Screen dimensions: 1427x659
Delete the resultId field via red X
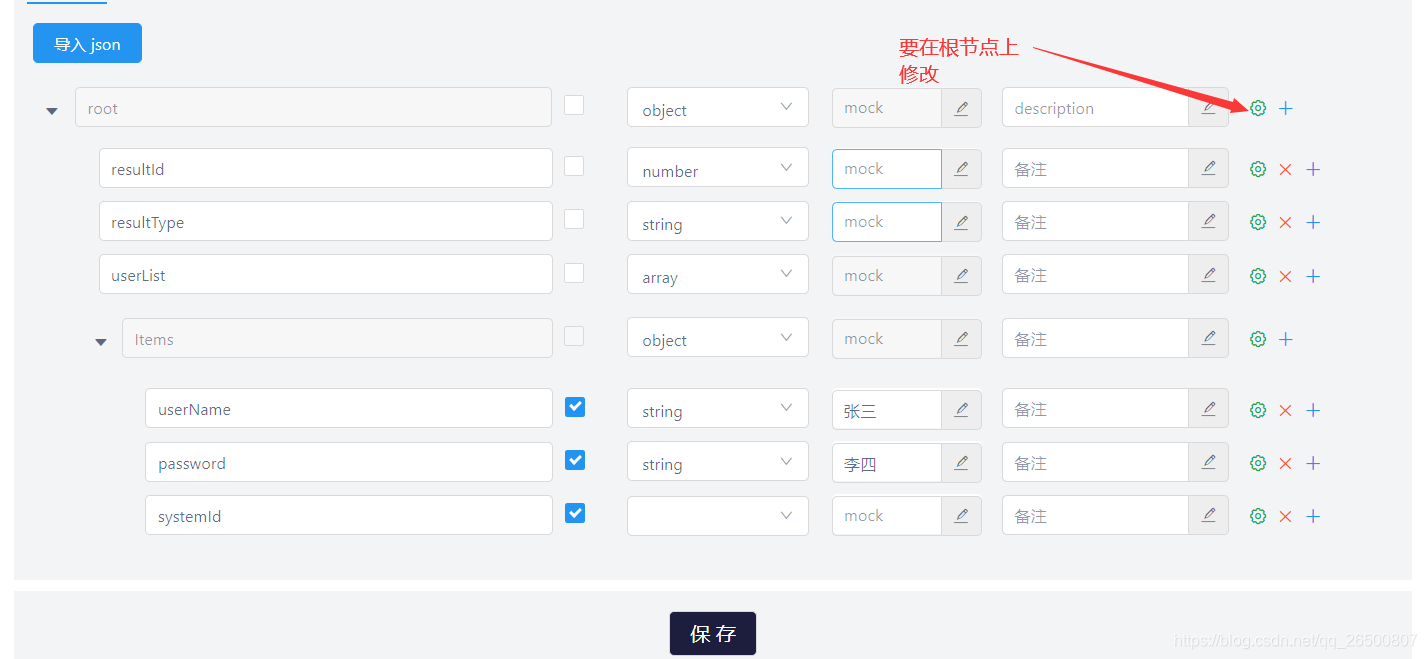pos(1285,169)
